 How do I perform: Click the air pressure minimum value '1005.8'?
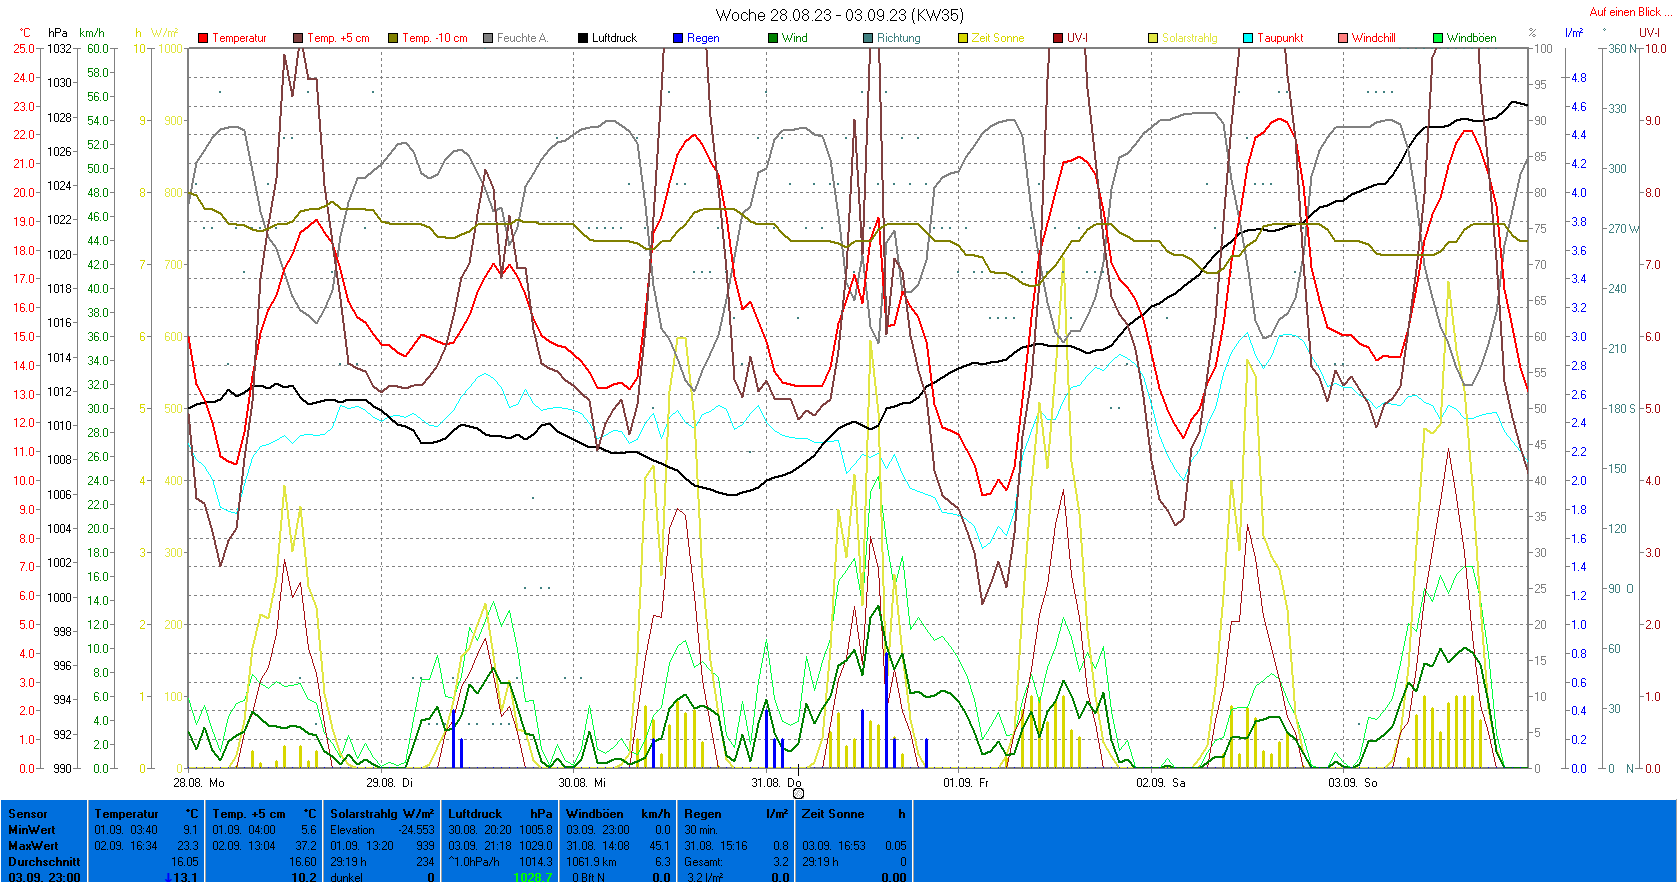[x=536, y=830]
